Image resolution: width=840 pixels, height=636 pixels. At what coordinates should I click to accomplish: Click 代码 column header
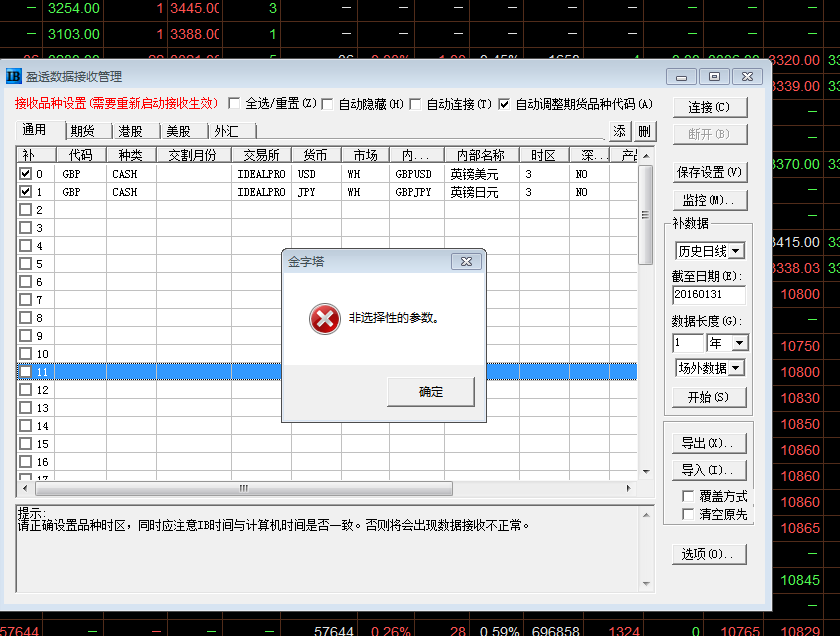81,155
